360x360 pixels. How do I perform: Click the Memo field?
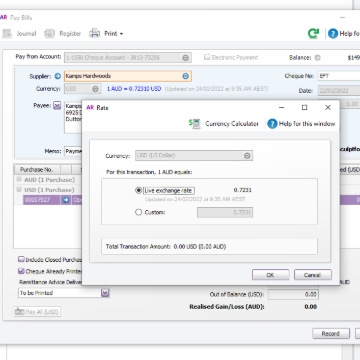73,151
